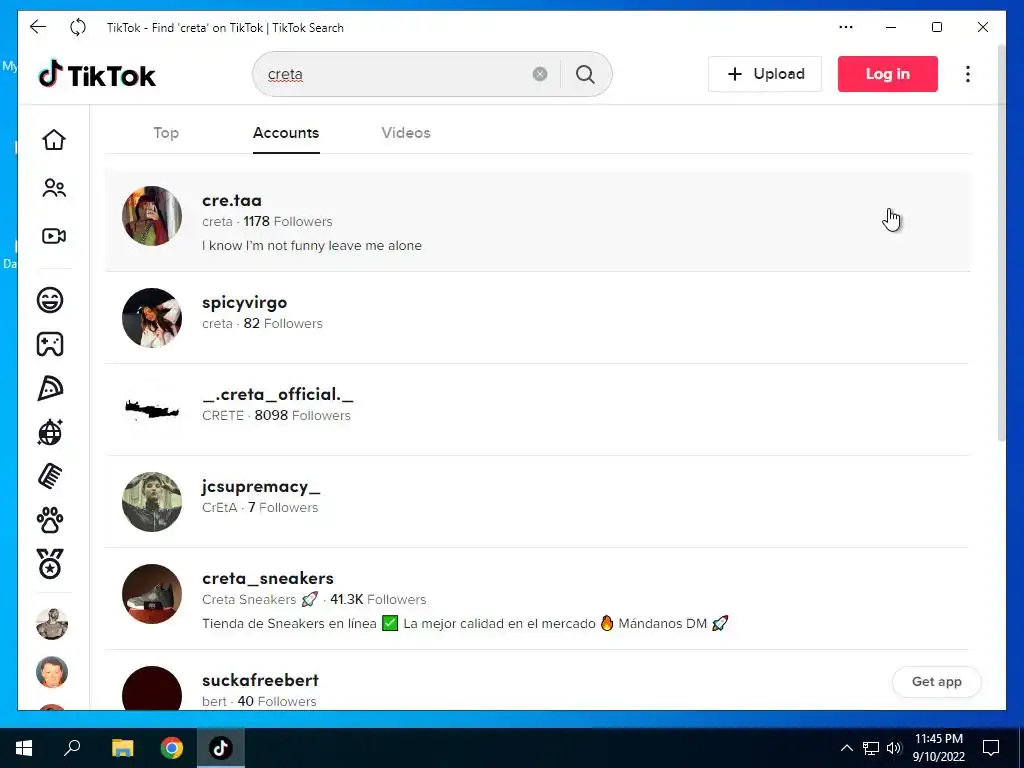Open the Following (people) sidebar icon

point(54,188)
